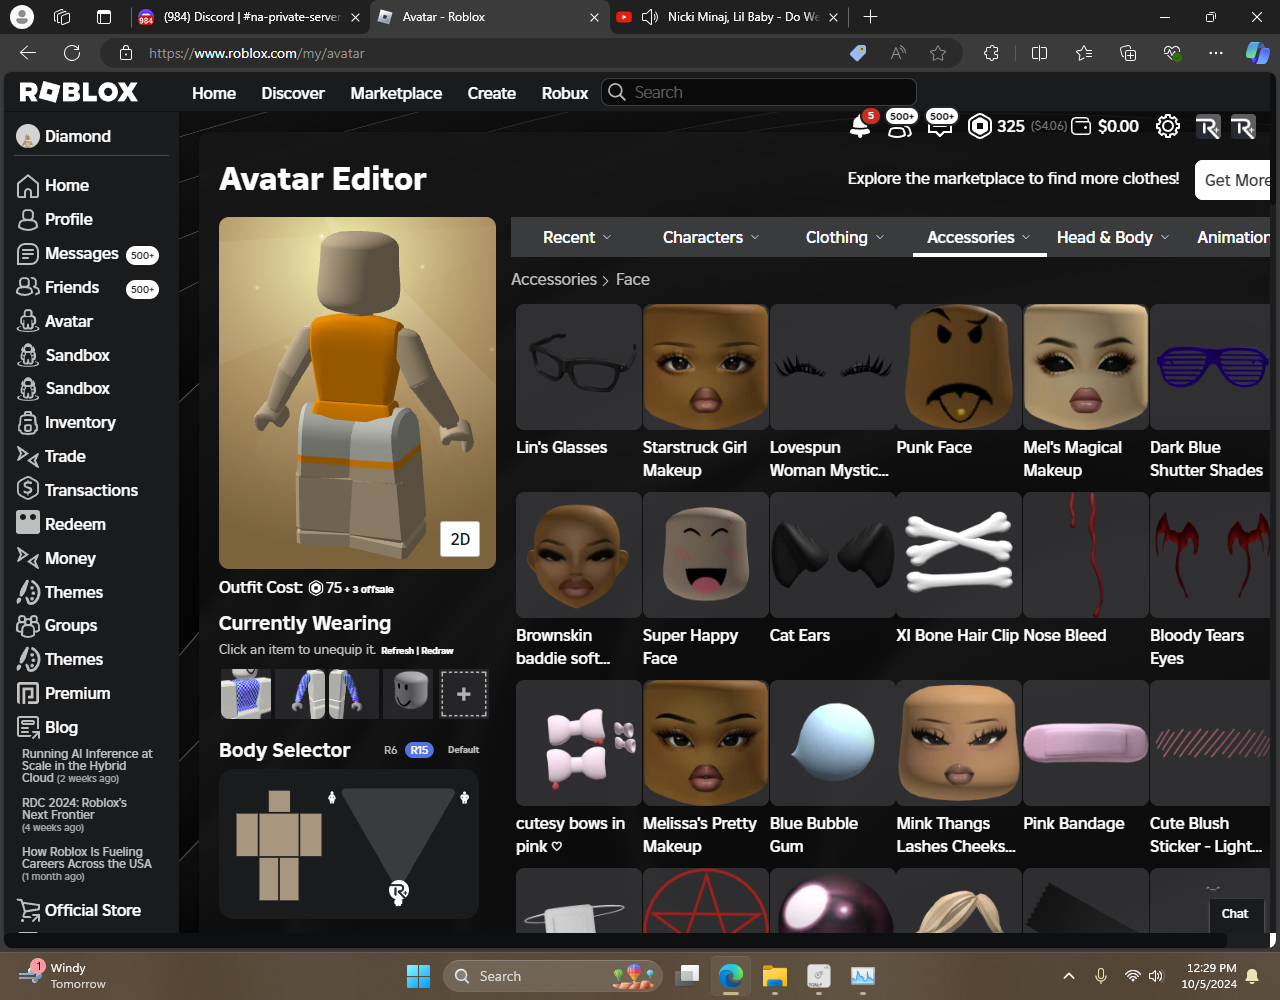Open Robux in top navigation
Viewport: 1280px width, 1000px height.
[x=565, y=93]
